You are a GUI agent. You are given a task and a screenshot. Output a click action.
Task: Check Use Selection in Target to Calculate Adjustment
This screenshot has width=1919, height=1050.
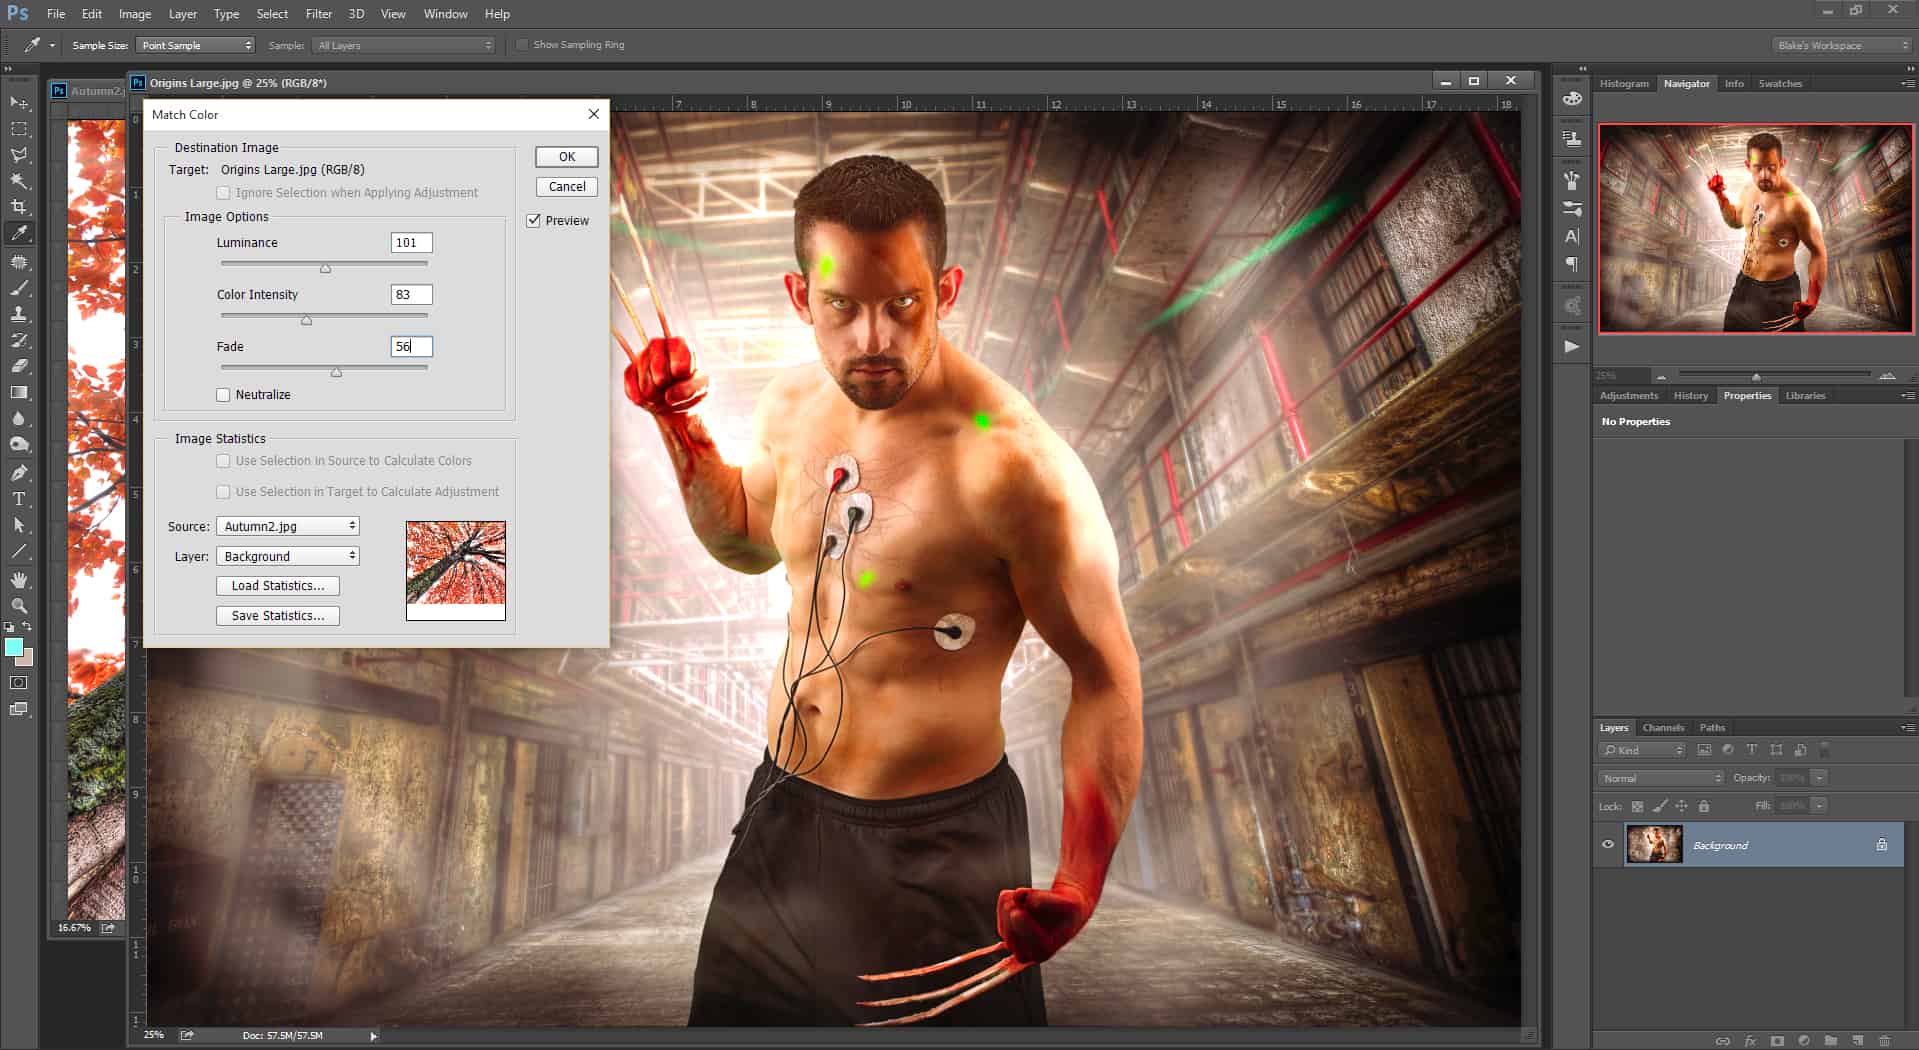(223, 492)
